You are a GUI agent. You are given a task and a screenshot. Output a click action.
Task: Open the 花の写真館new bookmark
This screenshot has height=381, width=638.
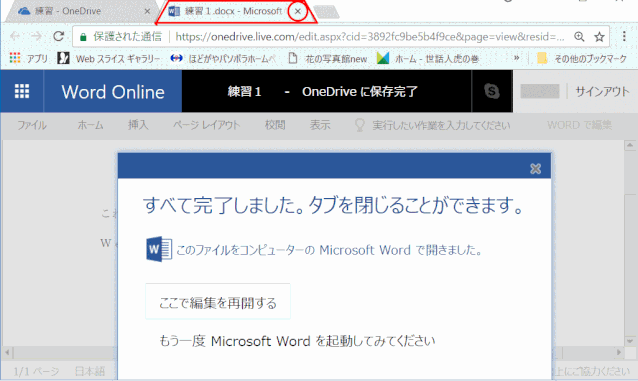pyautogui.click(x=328, y=59)
